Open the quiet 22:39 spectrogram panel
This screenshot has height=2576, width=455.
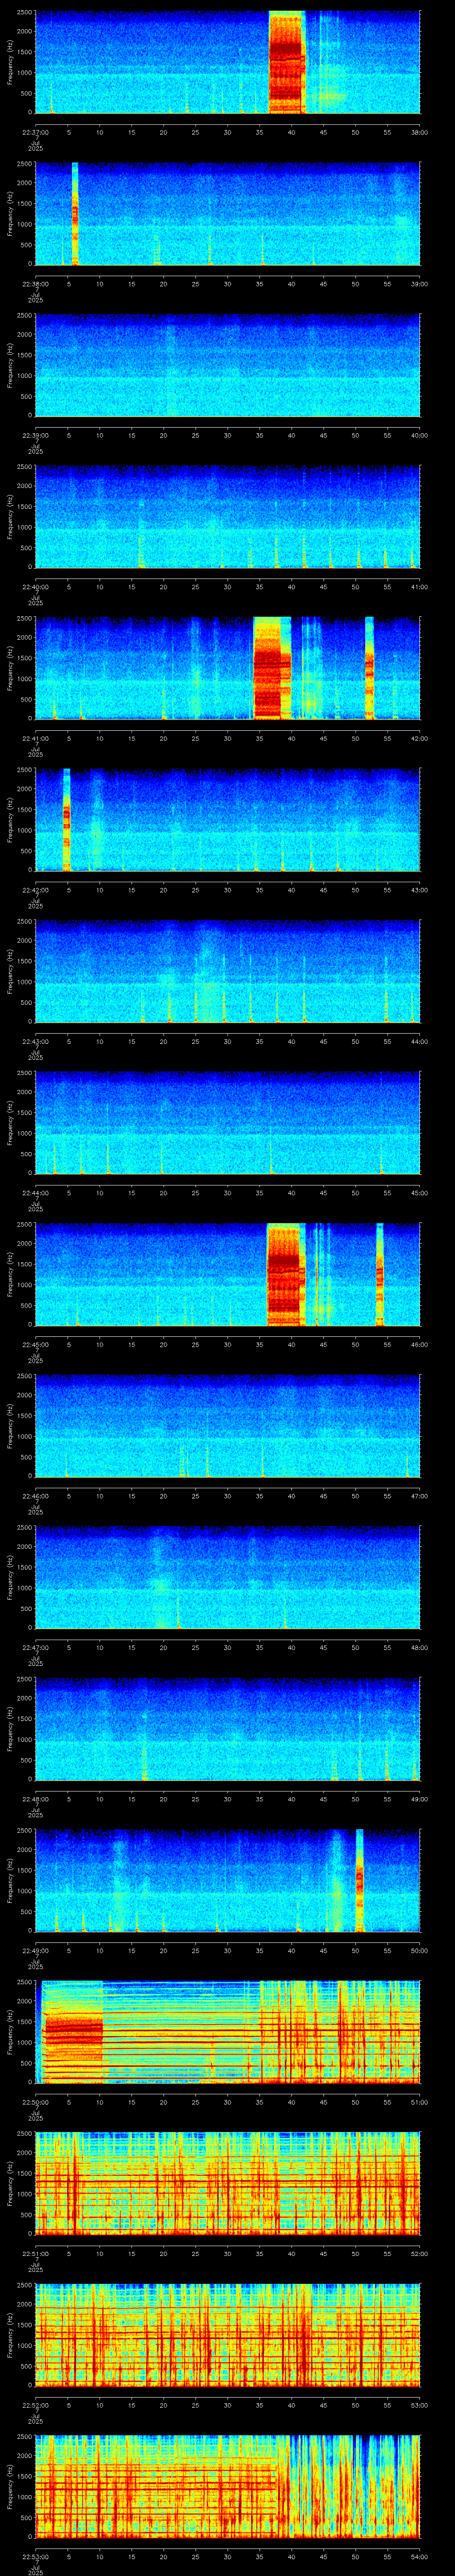pyautogui.click(x=227, y=365)
